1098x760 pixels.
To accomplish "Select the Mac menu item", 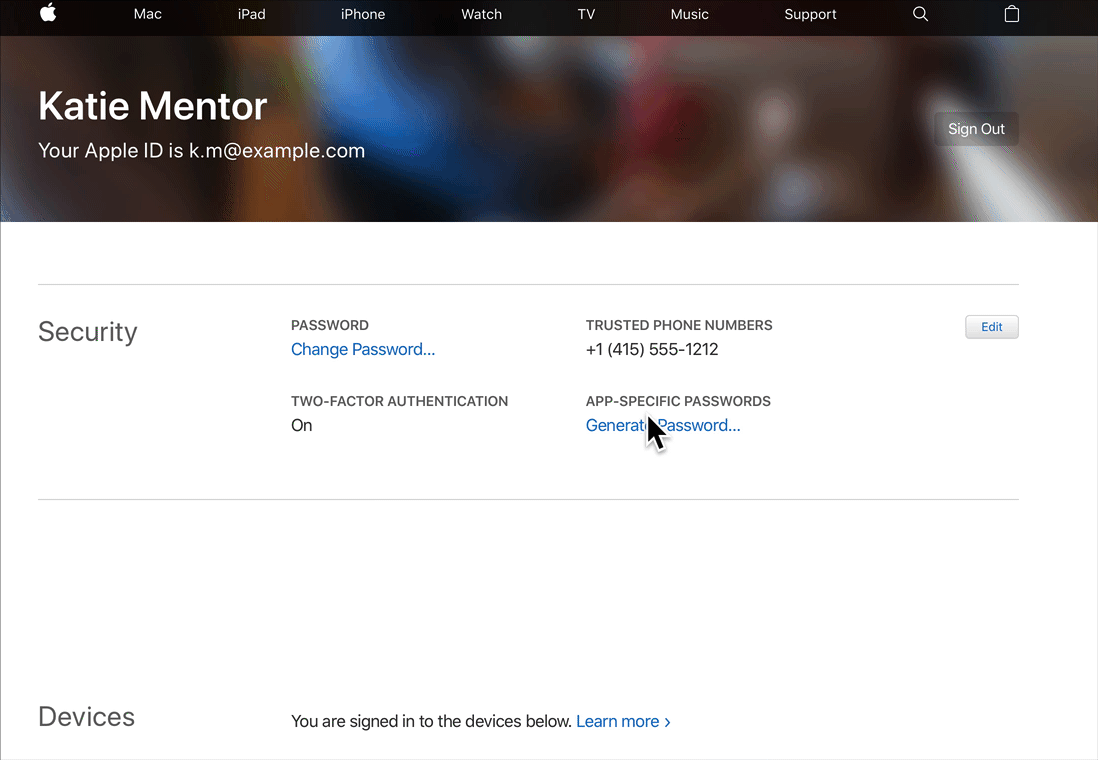I will pos(147,14).
